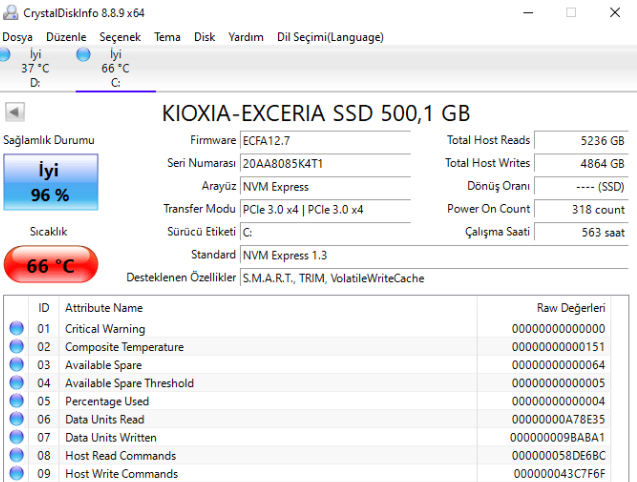Click the Data Units Written status orb
This screenshot has width=637, height=482.
[x=16, y=437]
